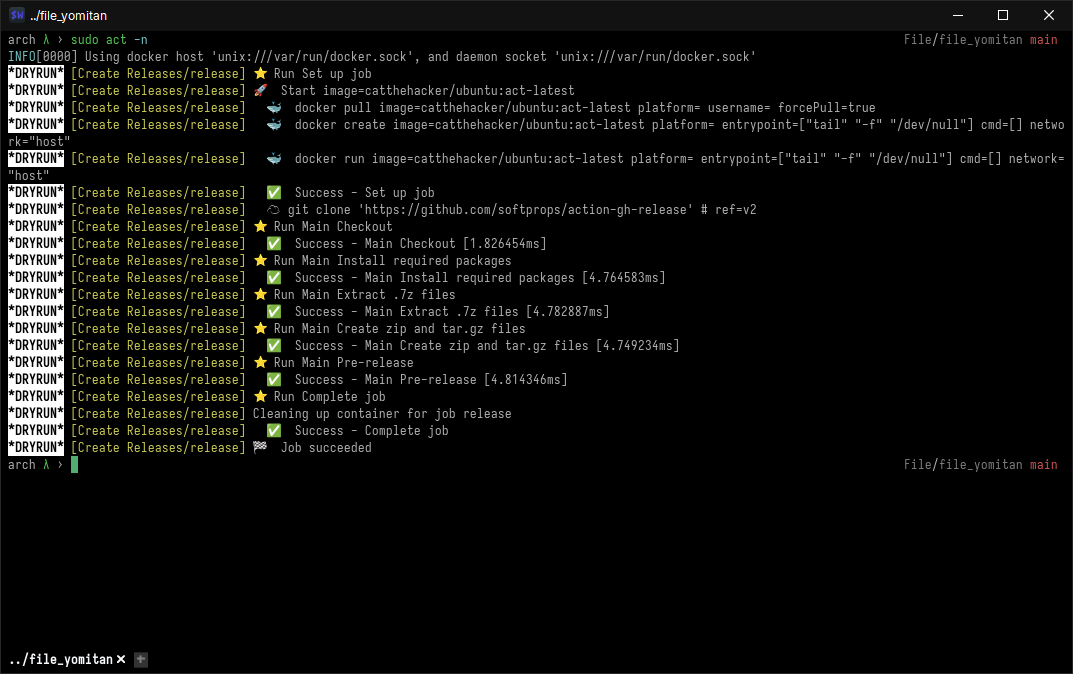
Task: Click the checkmark on 'Success - Main Extract .7z files'
Action: click(274, 312)
